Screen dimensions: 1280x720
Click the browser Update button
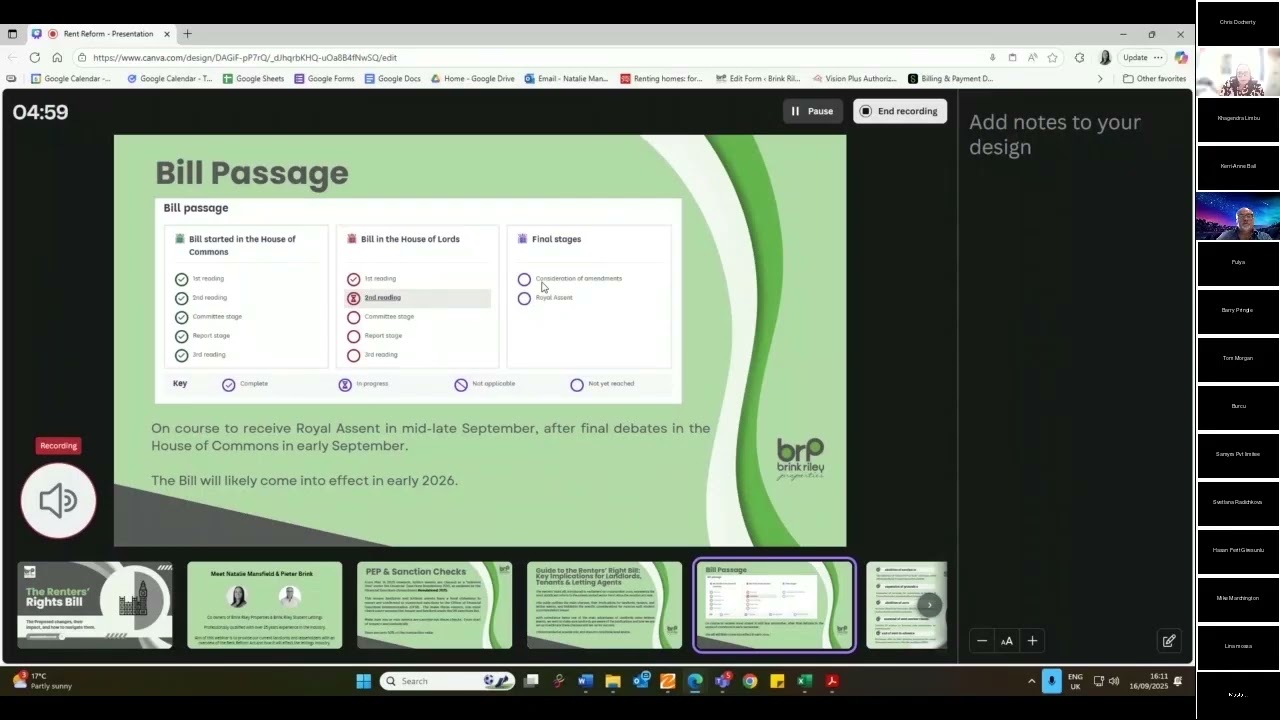click(x=1135, y=58)
